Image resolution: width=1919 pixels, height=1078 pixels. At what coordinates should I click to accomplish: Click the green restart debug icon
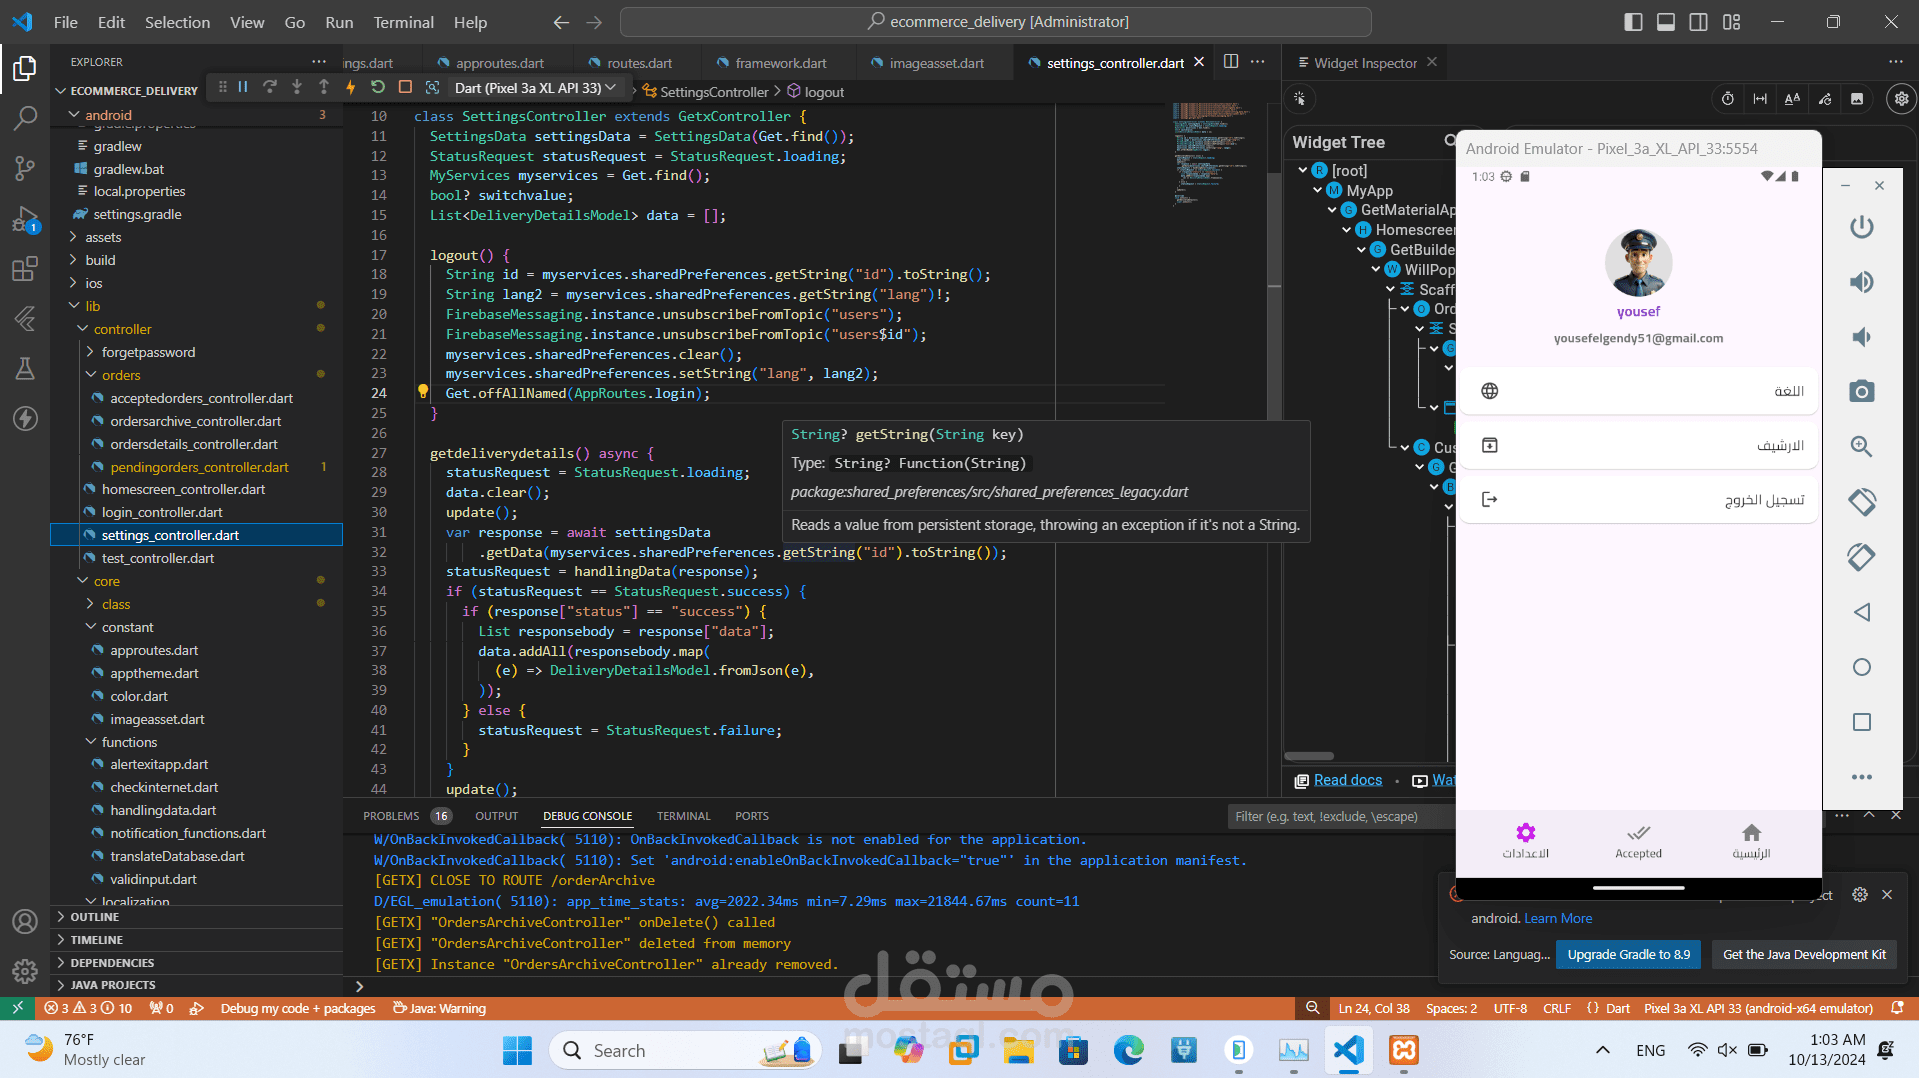[x=378, y=88]
